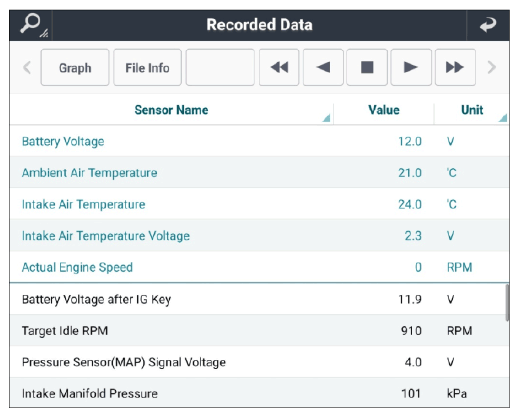Expand the Unit column corner triangle
The image size is (519, 417).
503,118
